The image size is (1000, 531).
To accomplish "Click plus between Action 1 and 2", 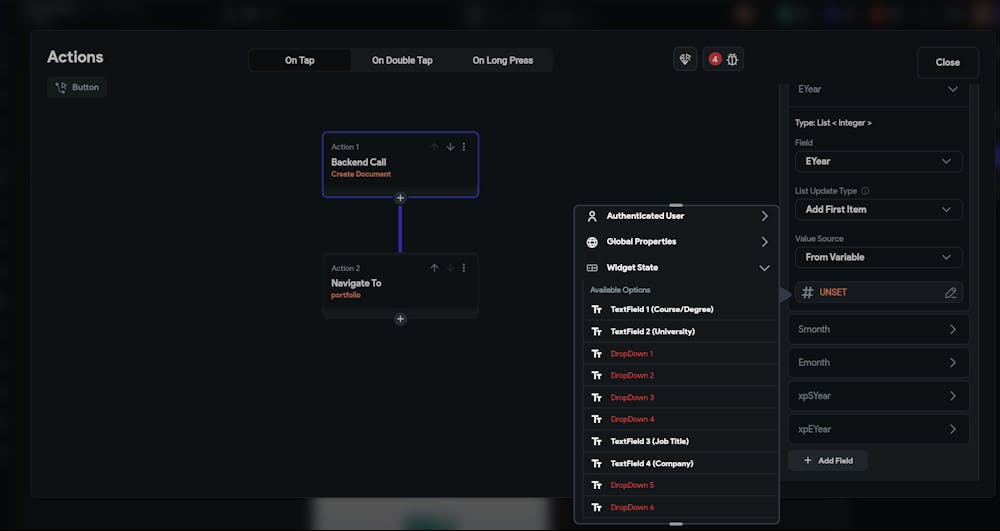I will (400, 198).
